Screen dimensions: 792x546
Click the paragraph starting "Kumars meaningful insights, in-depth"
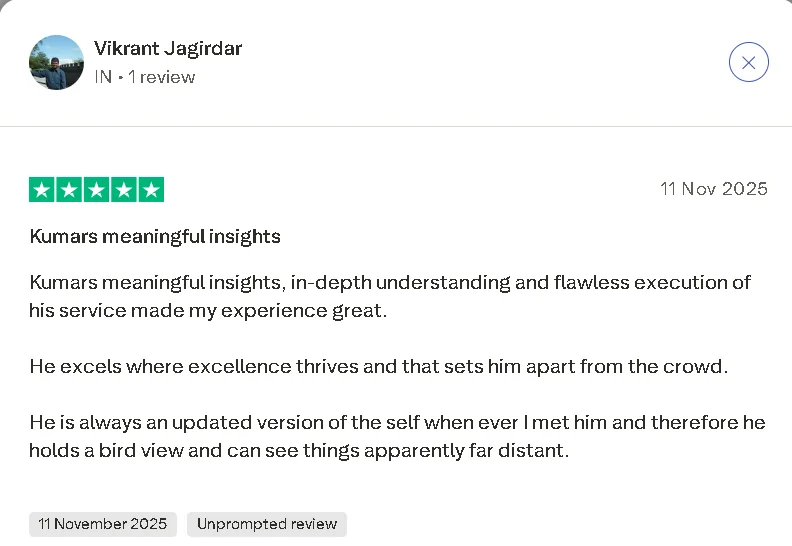click(x=390, y=283)
